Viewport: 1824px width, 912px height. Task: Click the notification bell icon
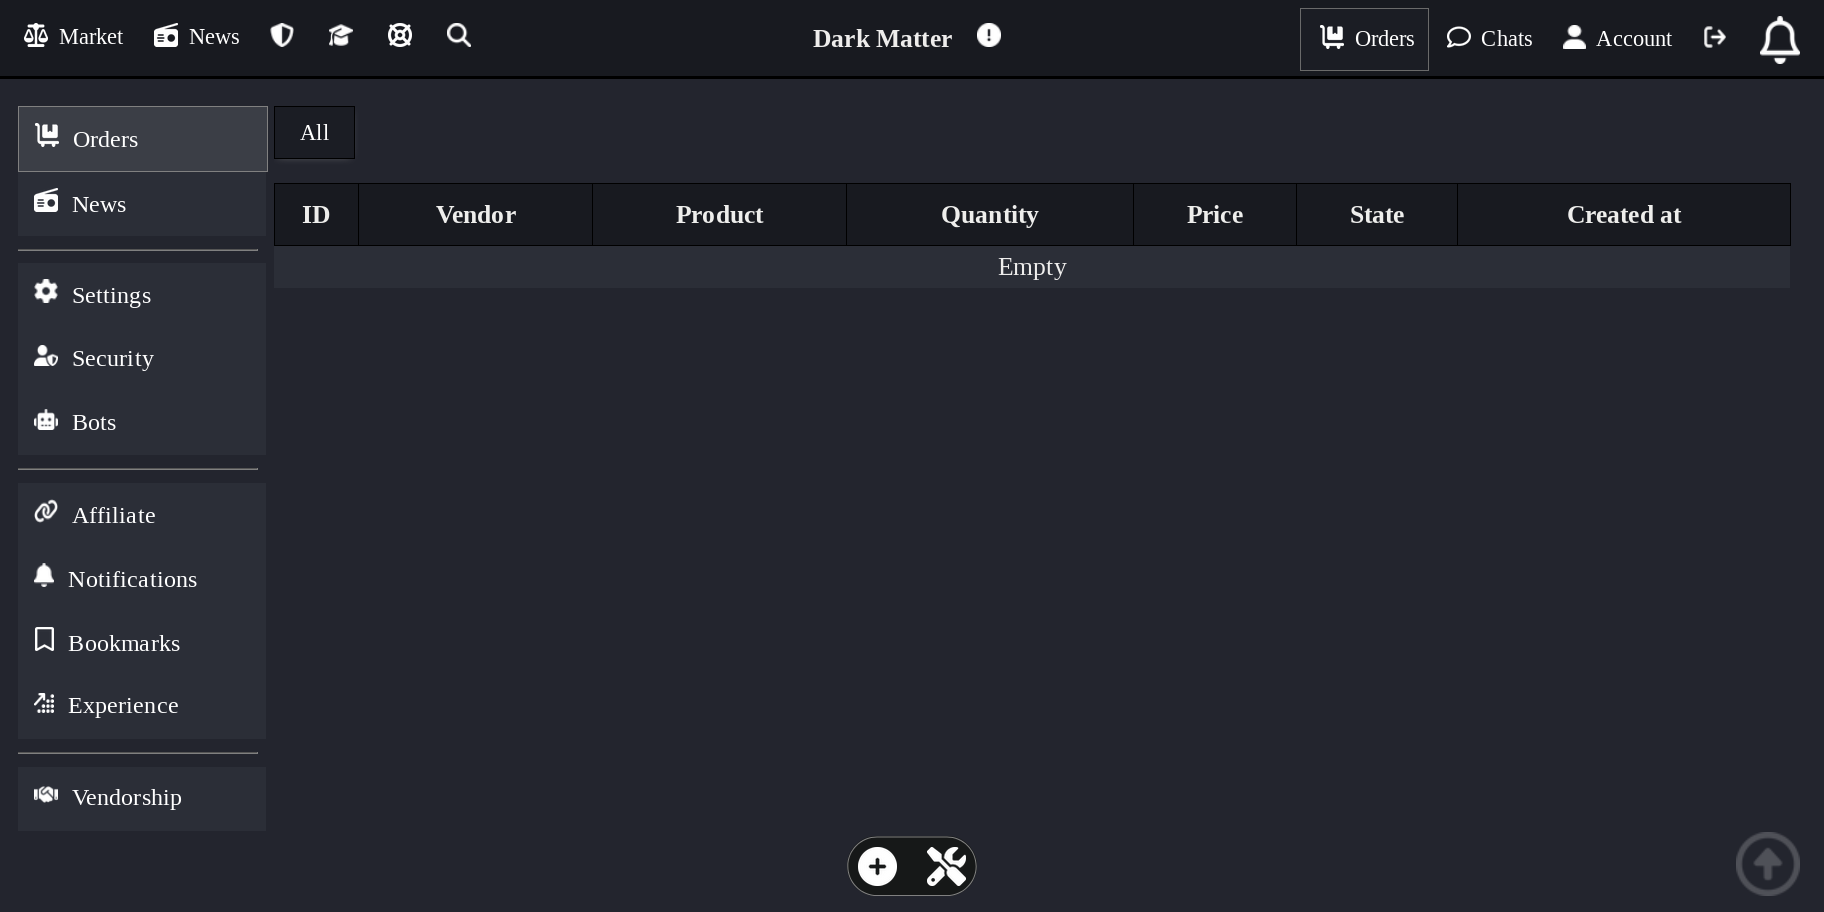pyautogui.click(x=1780, y=39)
